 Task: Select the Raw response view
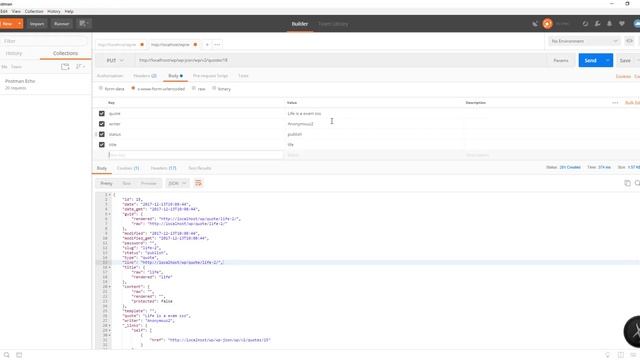[127, 183]
